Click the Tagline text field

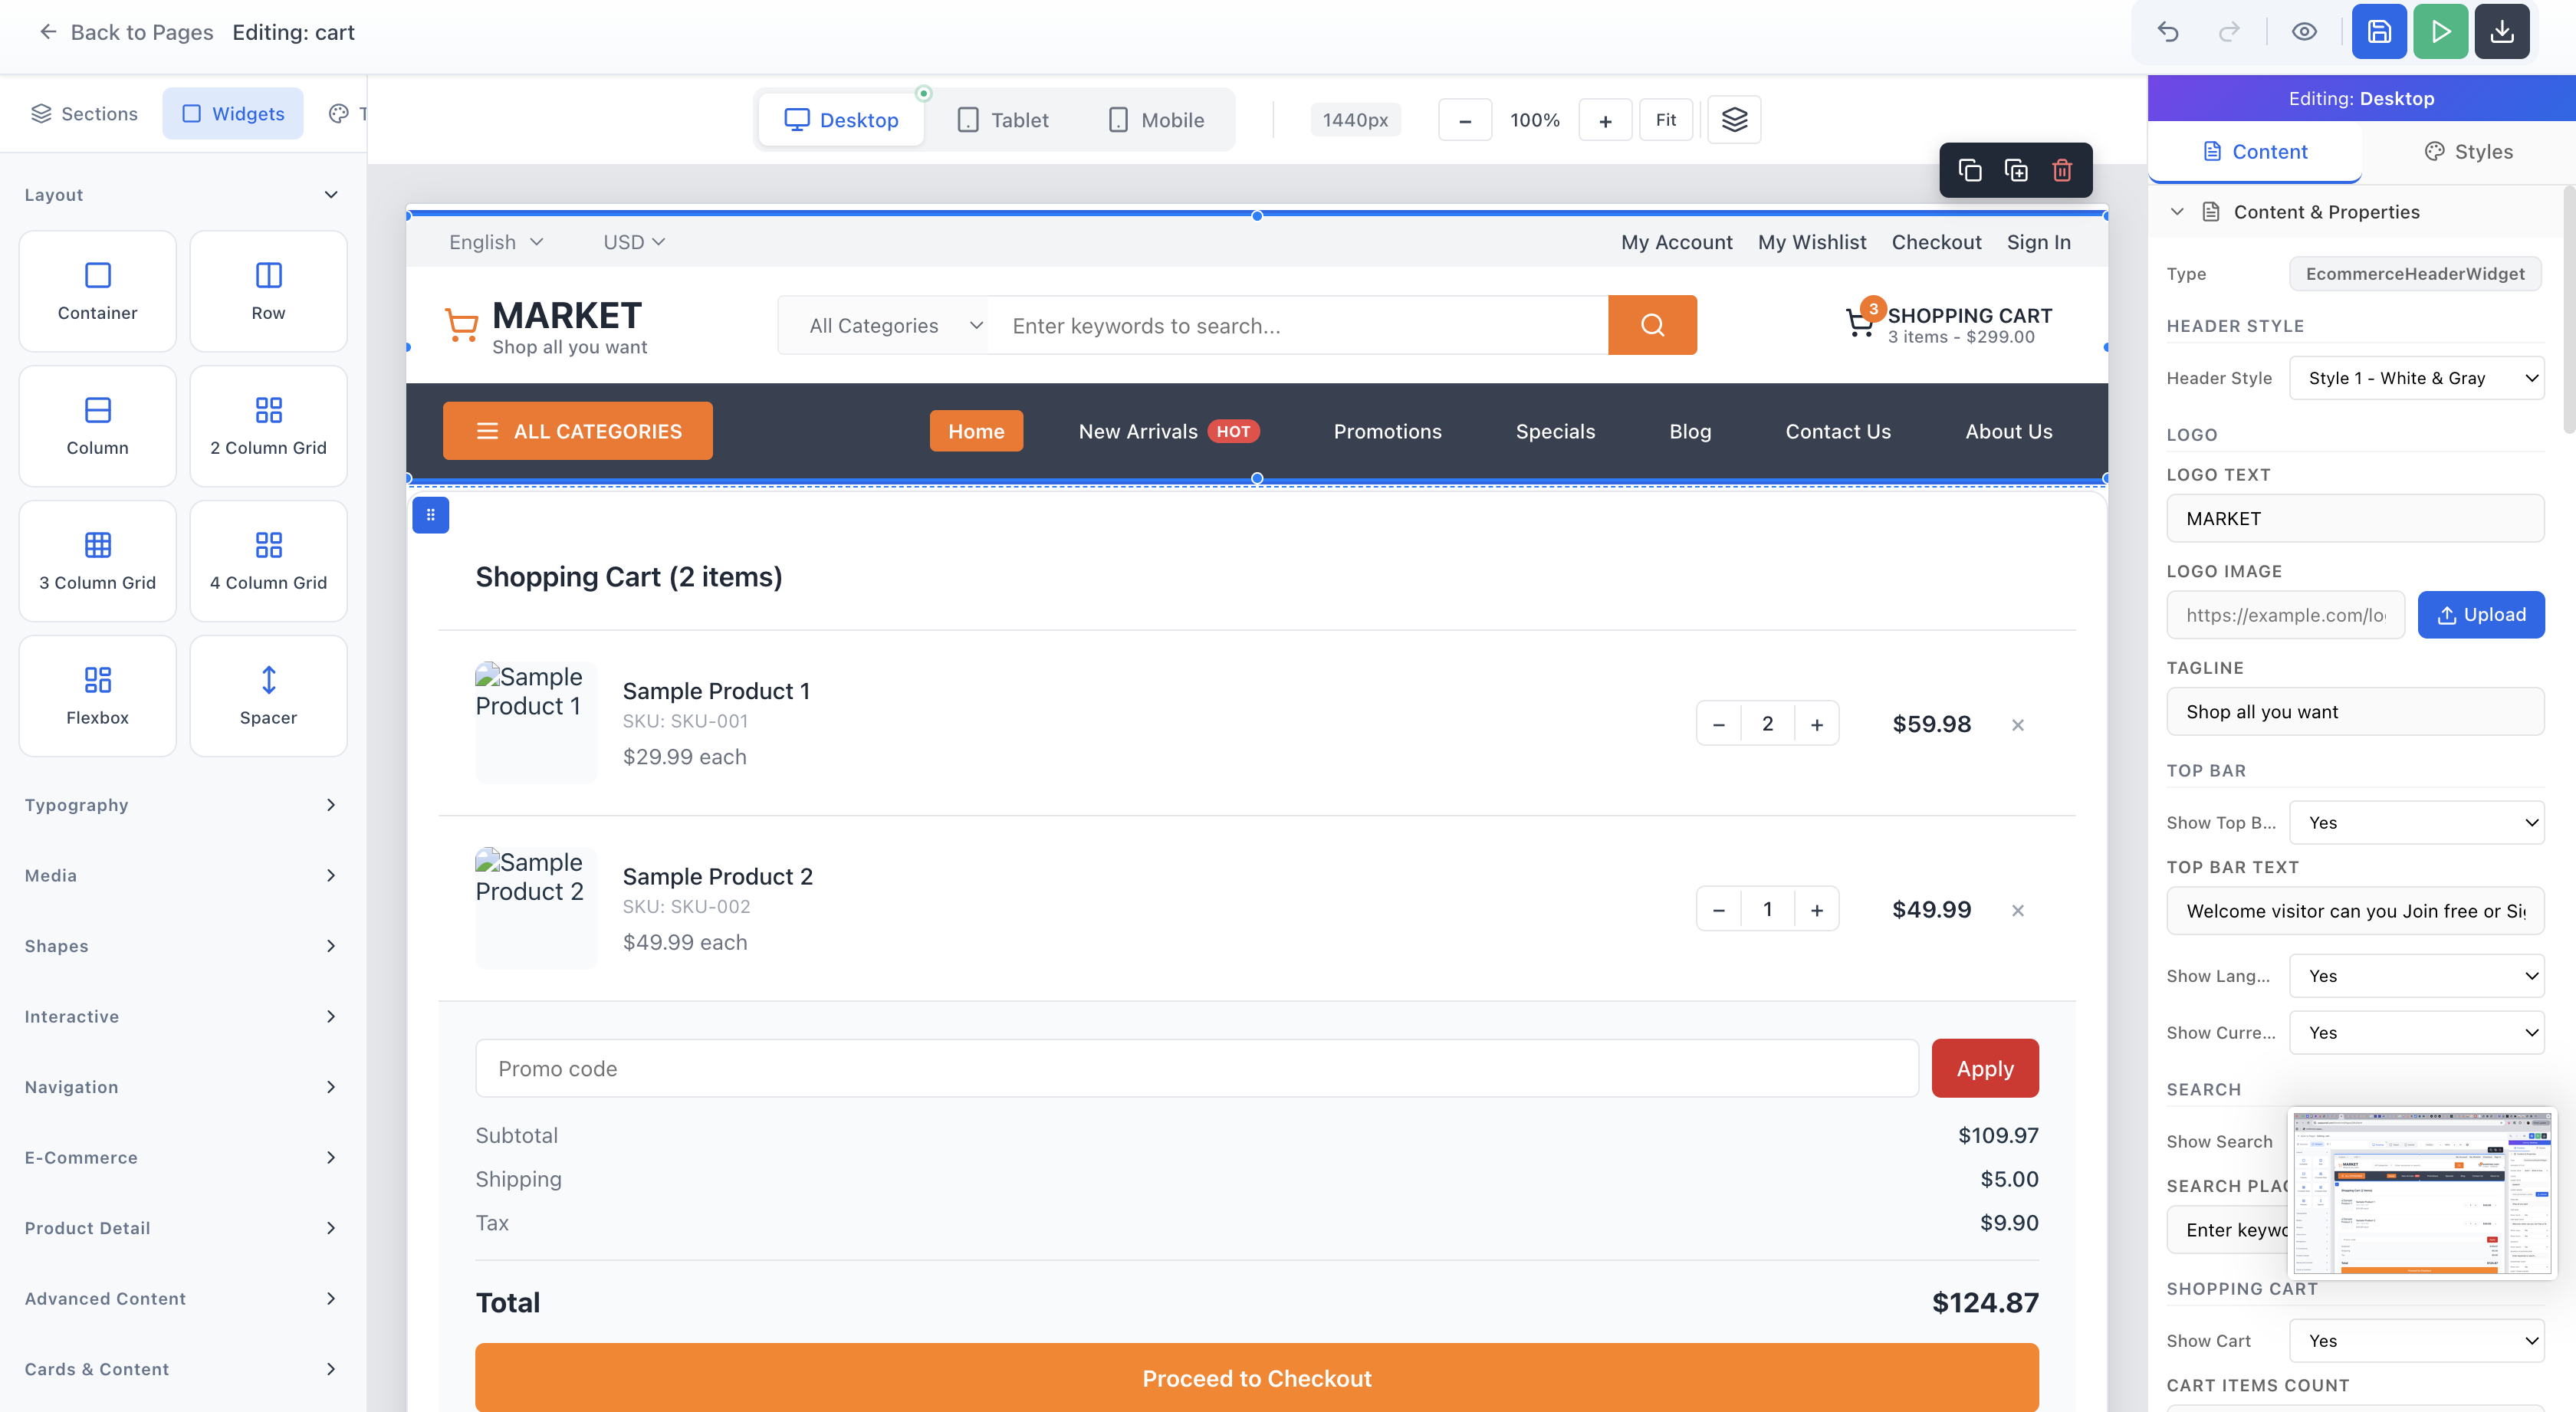(x=2356, y=711)
